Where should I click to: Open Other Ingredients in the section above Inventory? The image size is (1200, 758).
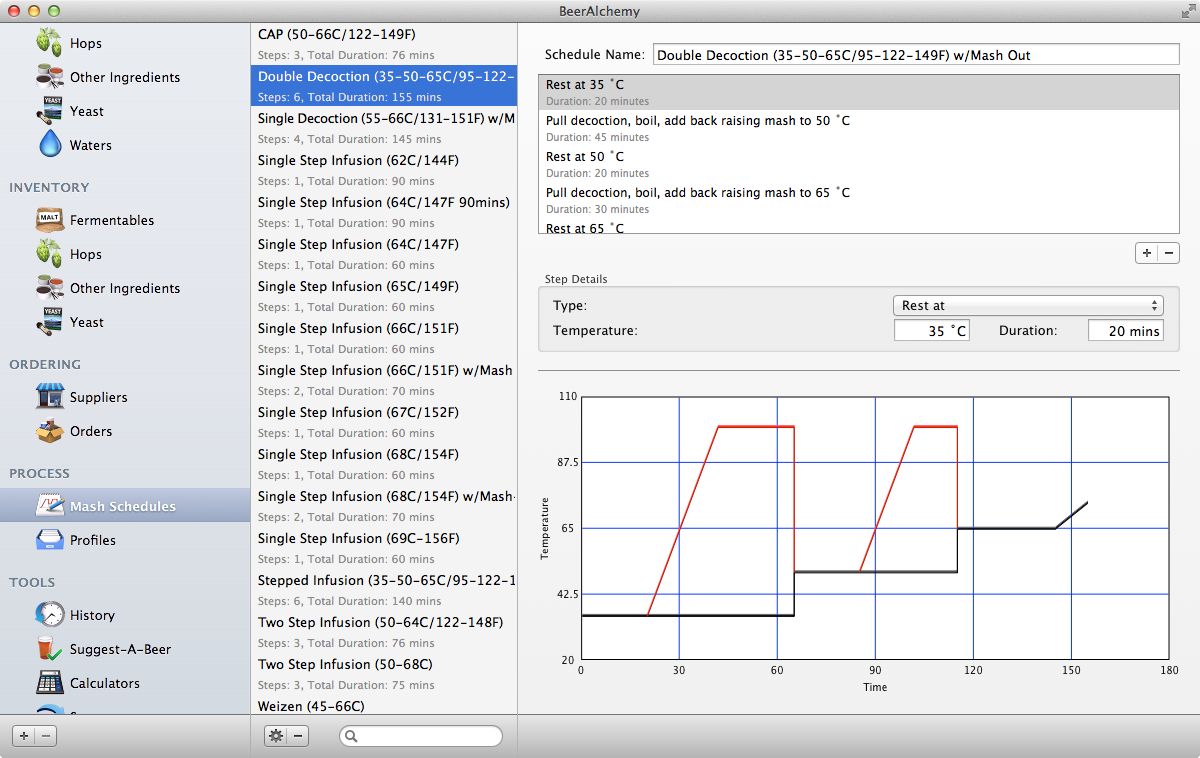124,77
